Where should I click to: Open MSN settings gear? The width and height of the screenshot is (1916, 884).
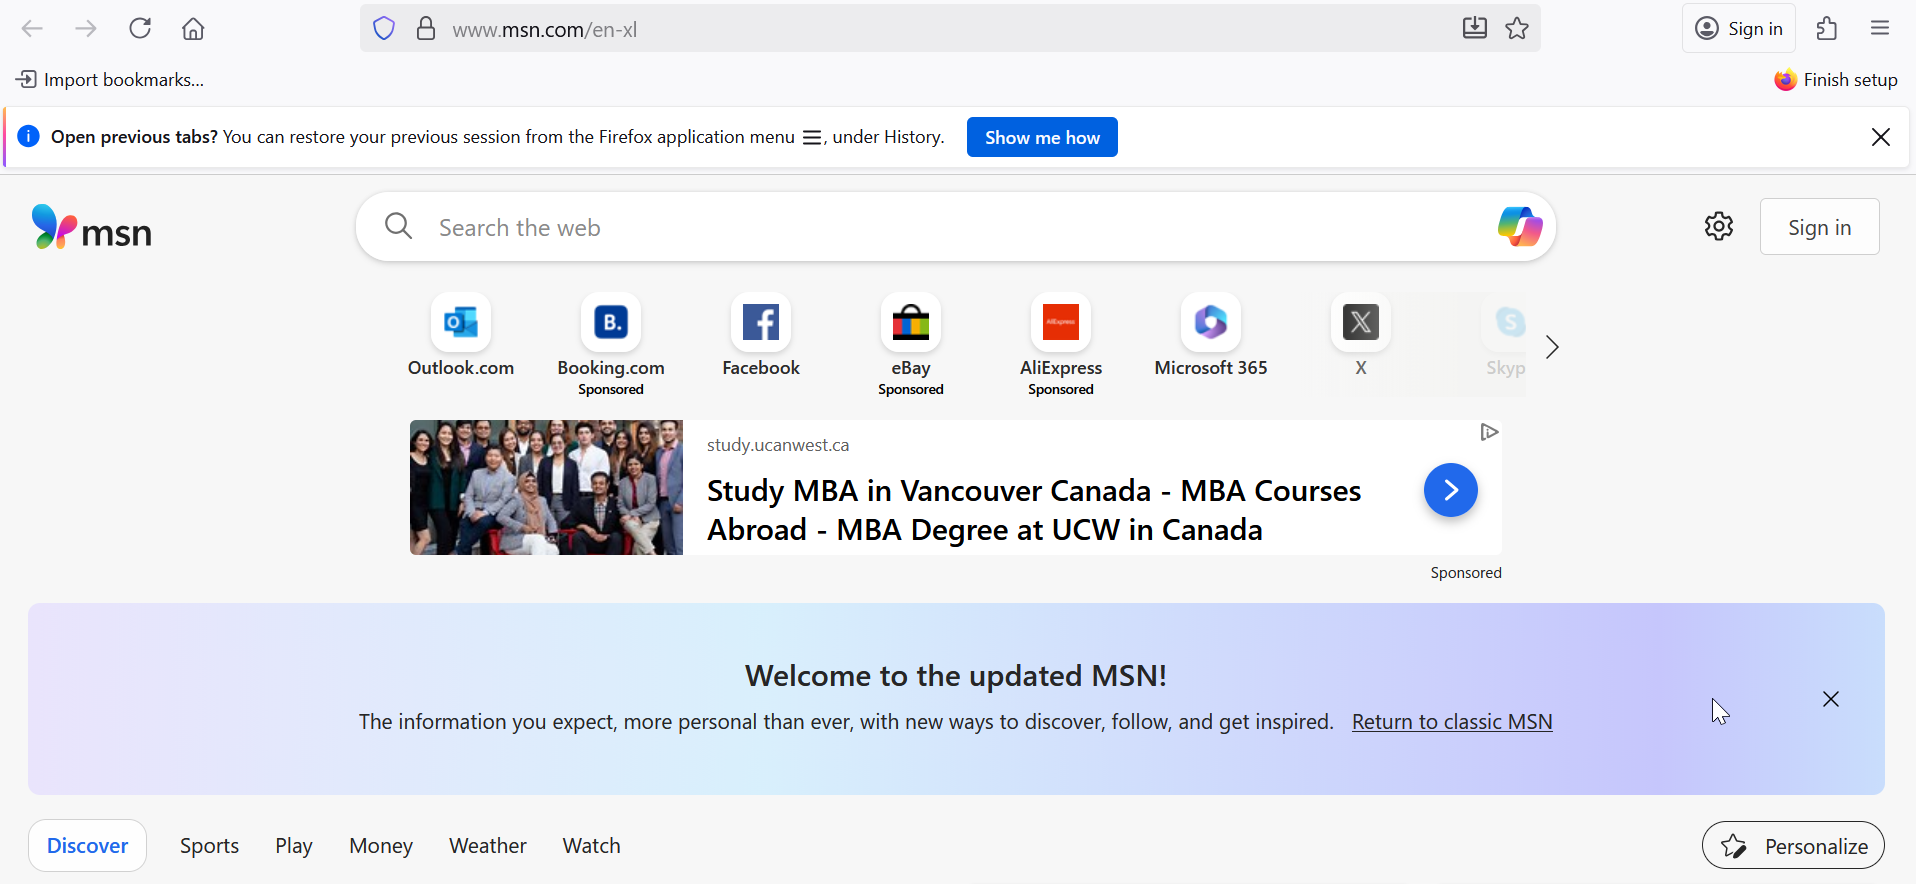tap(1718, 227)
